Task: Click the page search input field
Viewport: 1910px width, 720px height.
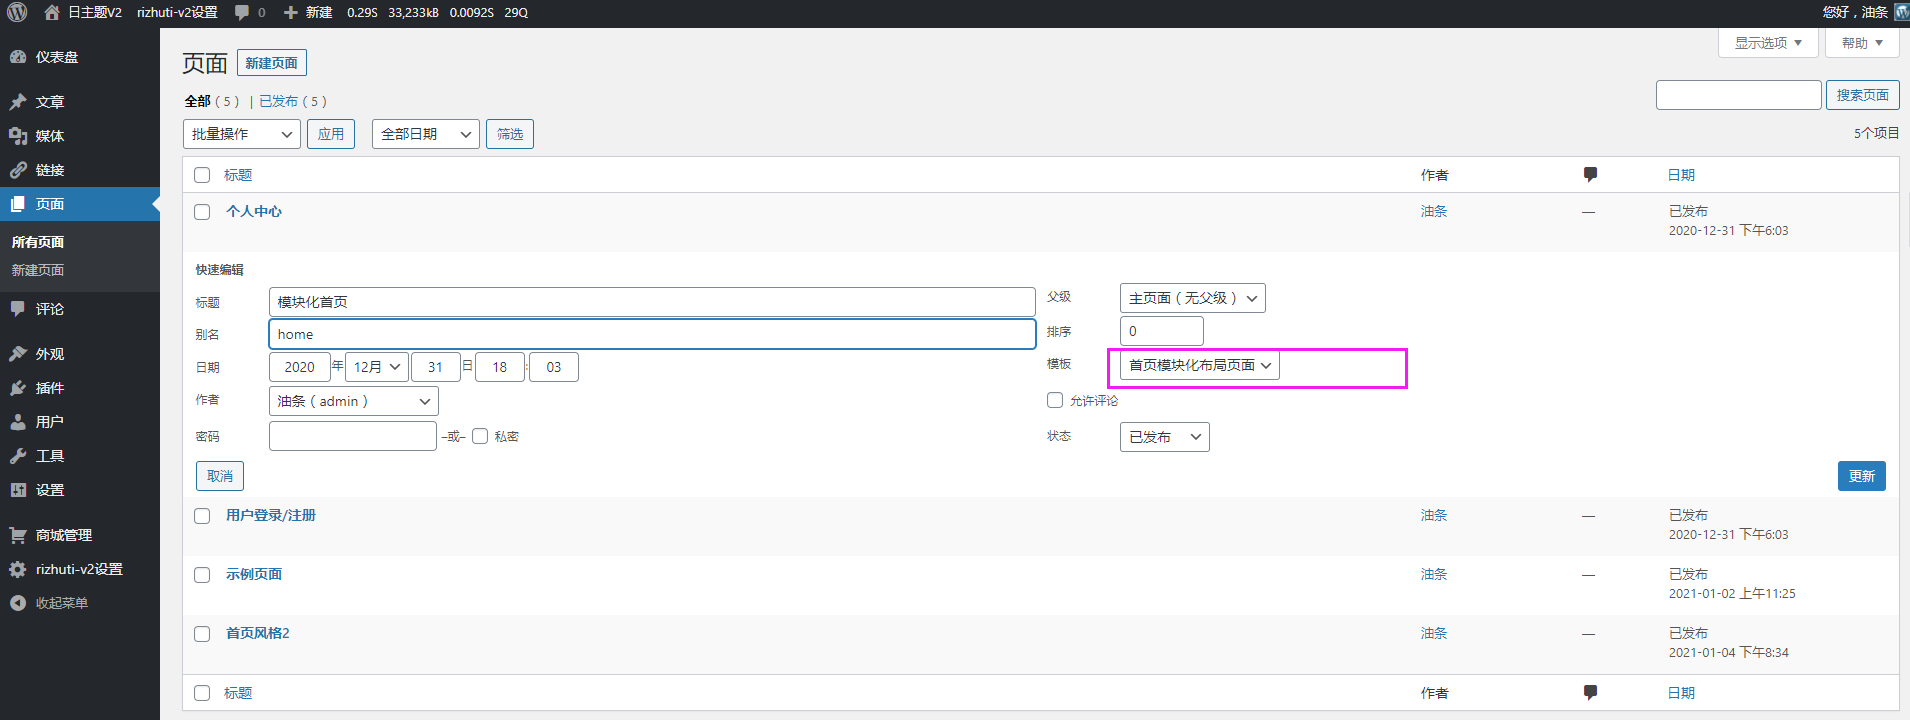Action: [1738, 95]
